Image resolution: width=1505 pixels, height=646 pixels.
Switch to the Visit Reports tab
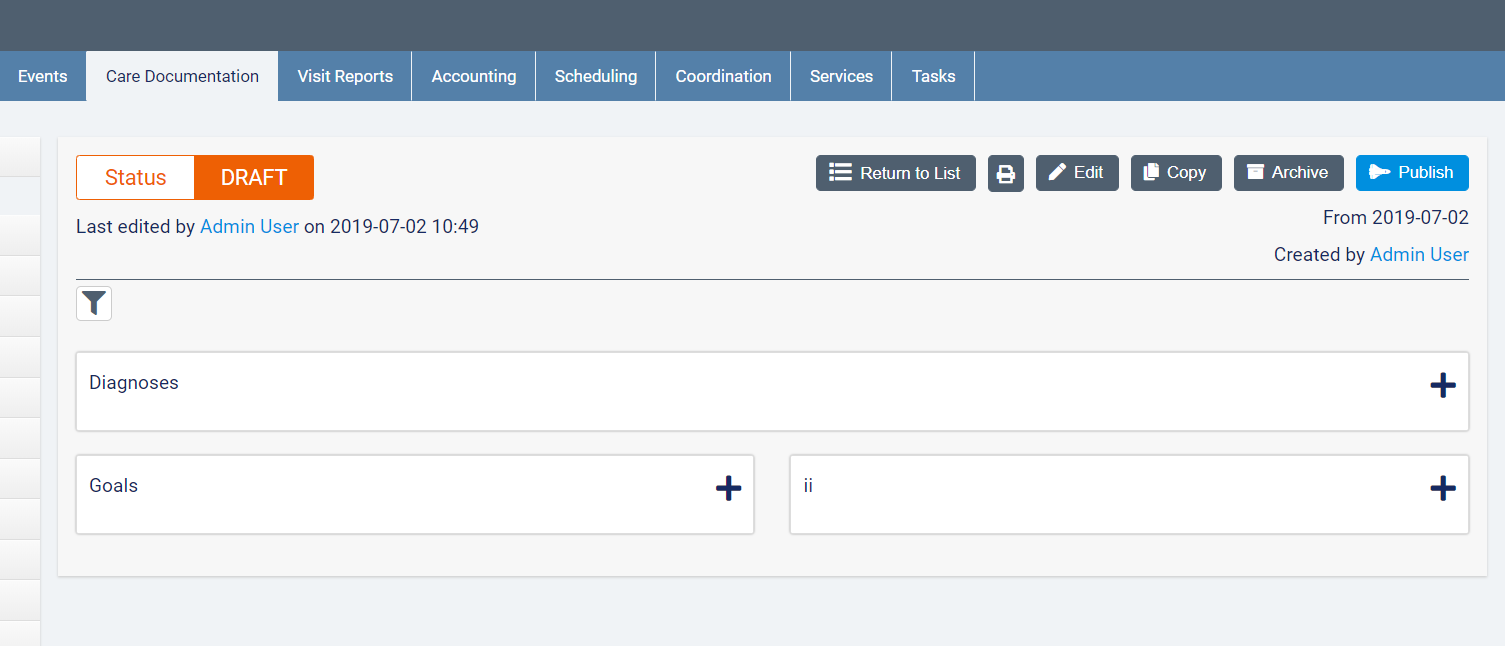pyautogui.click(x=345, y=76)
